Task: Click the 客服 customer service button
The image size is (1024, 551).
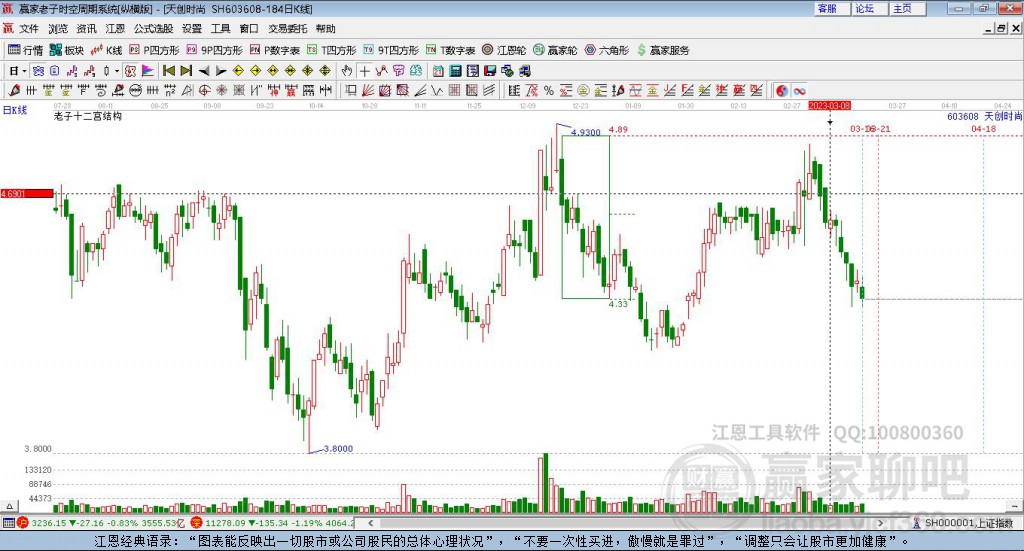Action: tap(832, 9)
